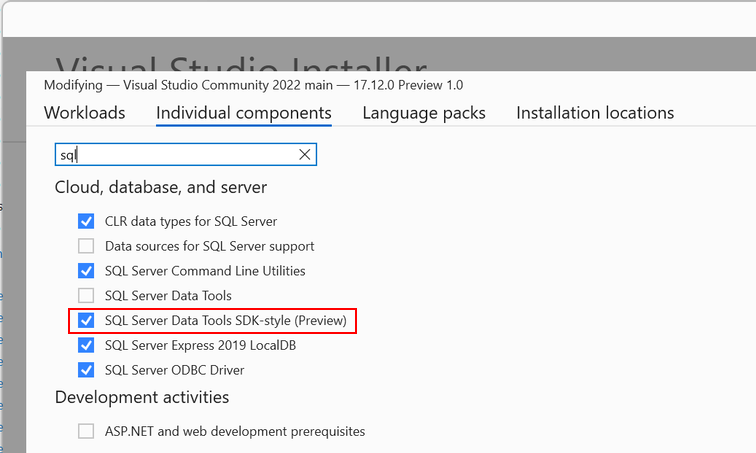Switch to the Workloads tab
This screenshot has width=756, height=453.
pyautogui.click(x=85, y=113)
